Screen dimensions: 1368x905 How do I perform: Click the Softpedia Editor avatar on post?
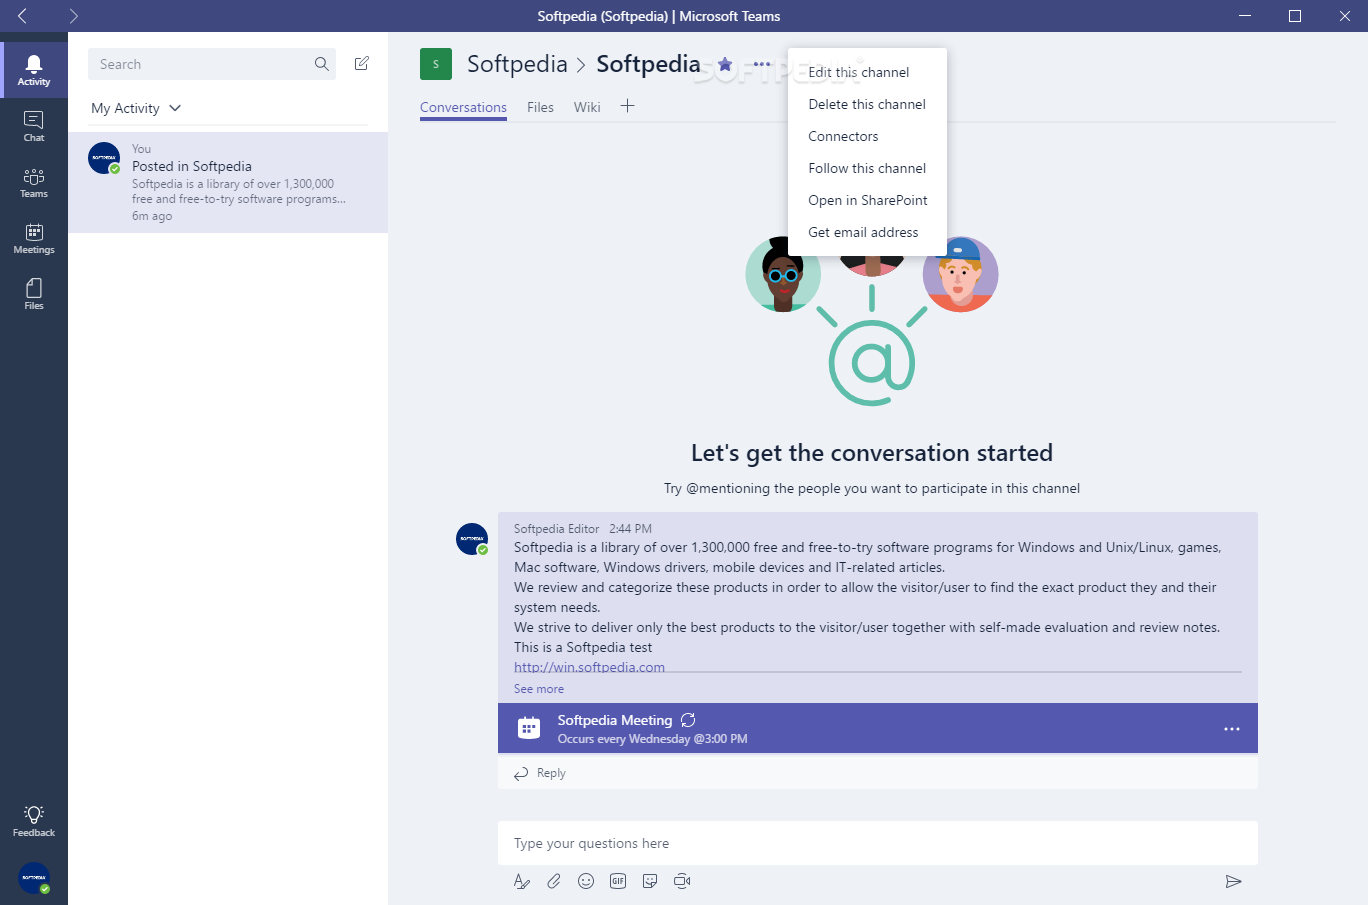click(x=472, y=539)
